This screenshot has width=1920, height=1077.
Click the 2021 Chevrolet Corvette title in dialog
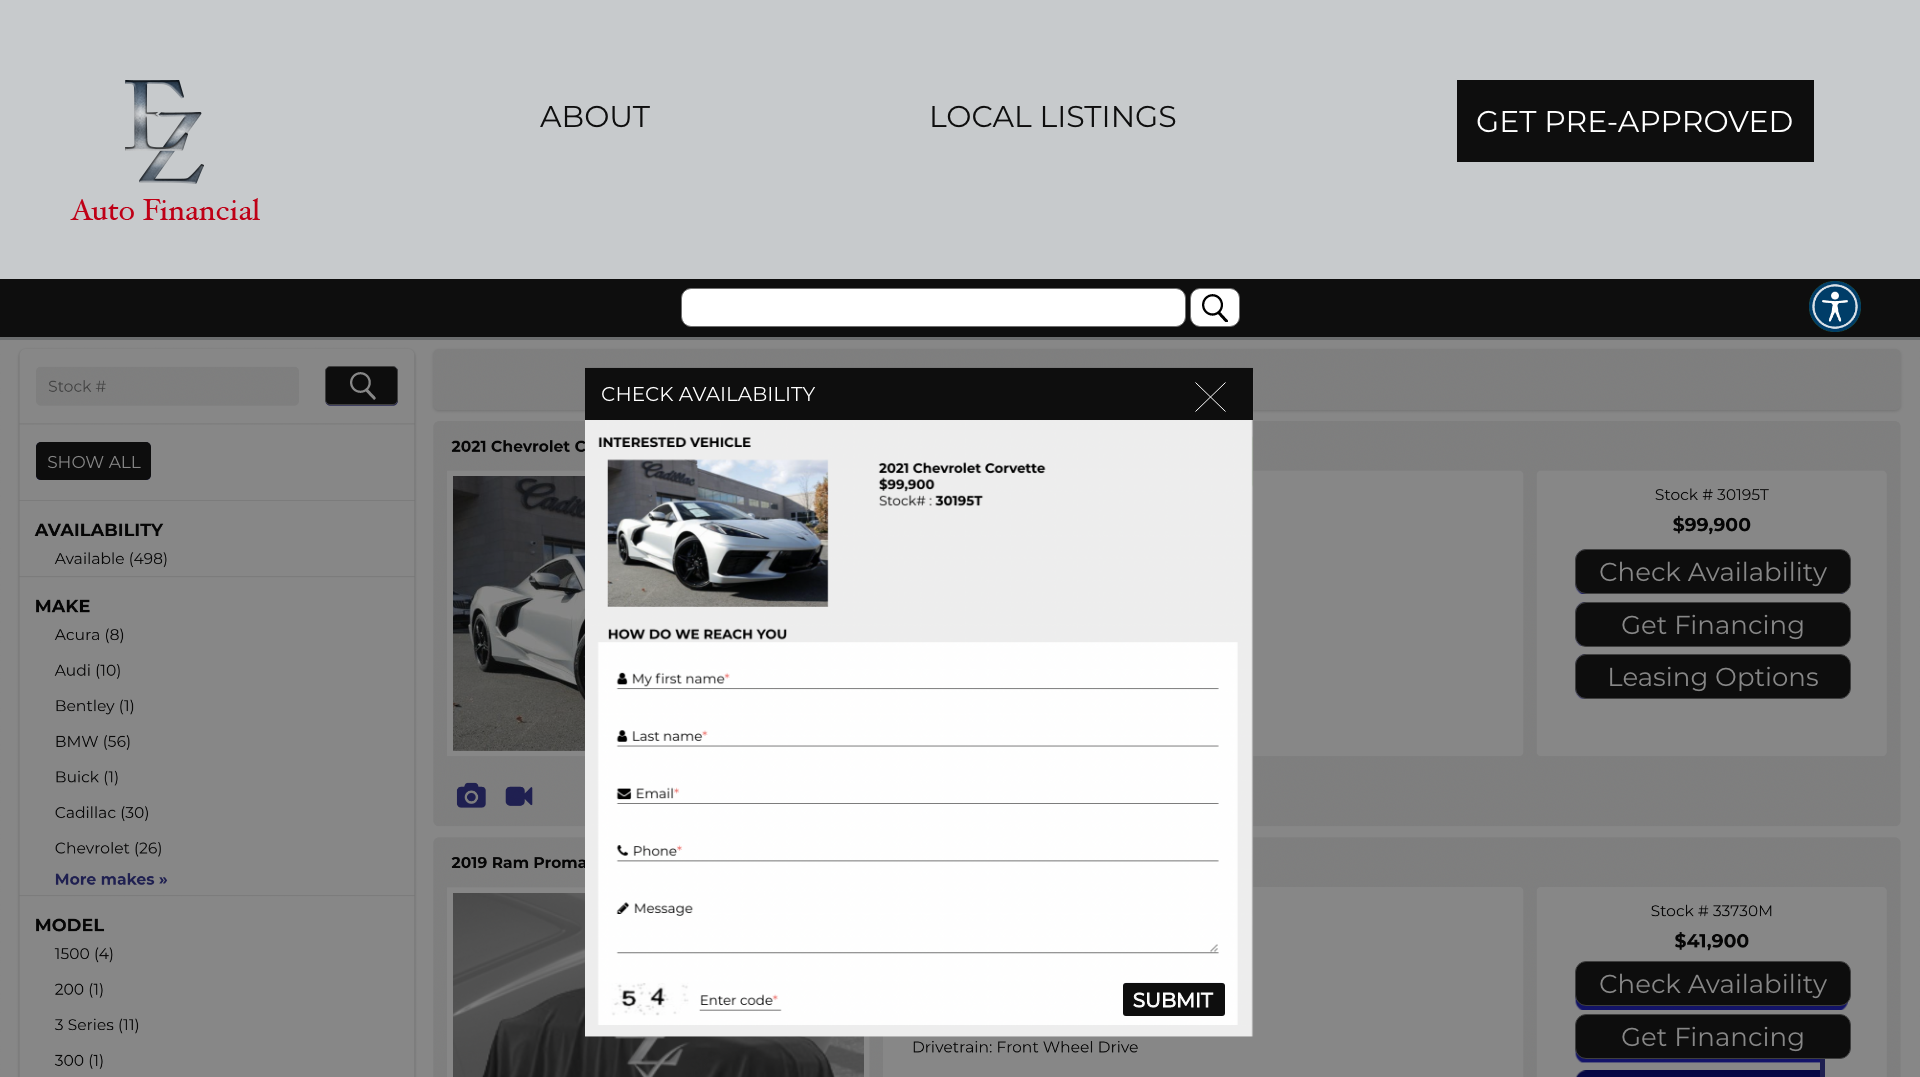click(x=962, y=468)
